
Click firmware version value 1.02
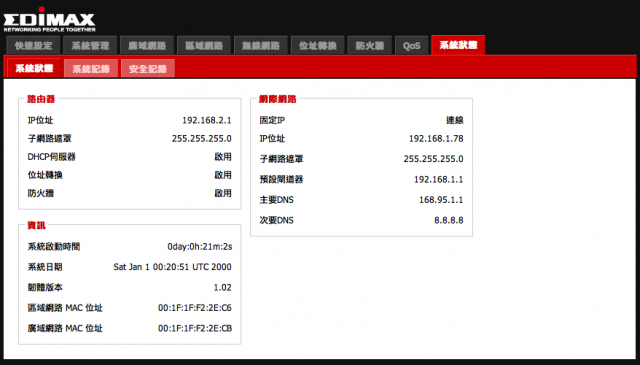coord(222,287)
